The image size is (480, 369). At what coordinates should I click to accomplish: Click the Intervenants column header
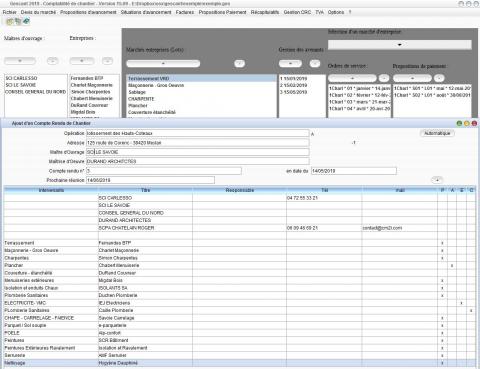tap(51, 190)
